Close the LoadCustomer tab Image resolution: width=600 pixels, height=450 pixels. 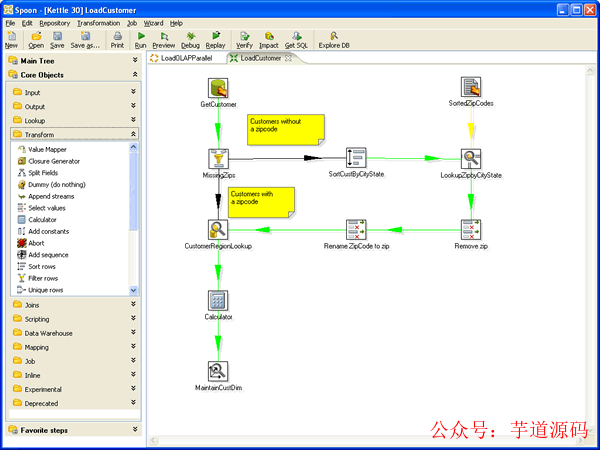(x=288, y=58)
